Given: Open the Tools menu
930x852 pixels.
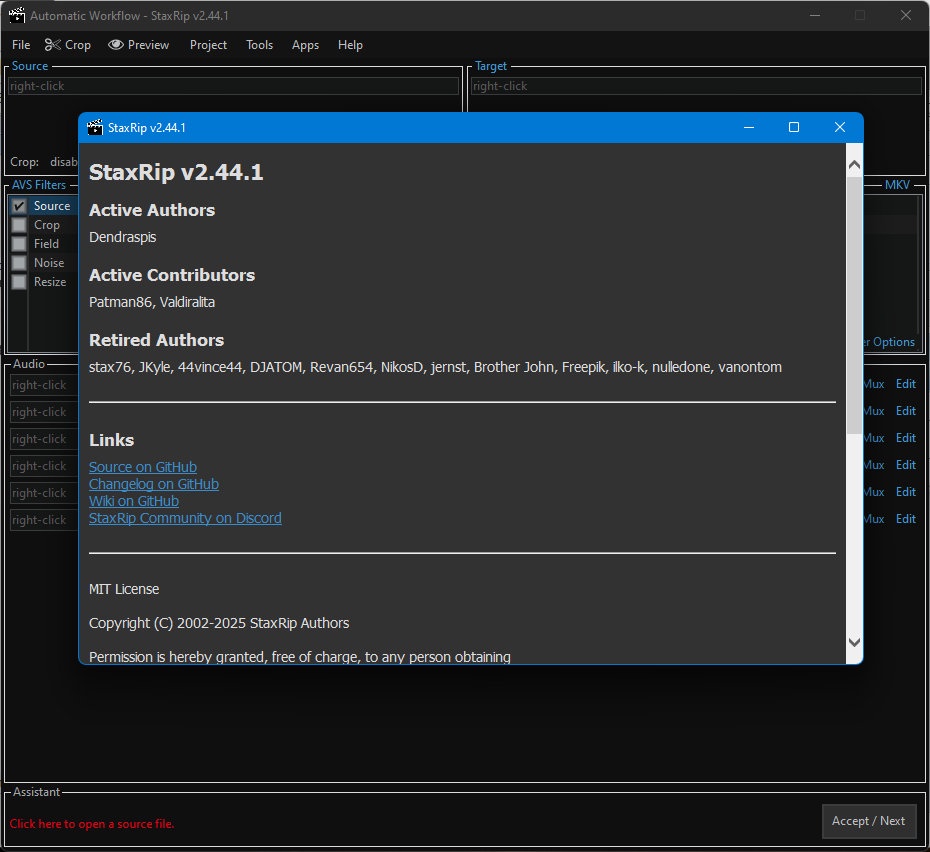Looking at the screenshot, I should [x=259, y=45].
